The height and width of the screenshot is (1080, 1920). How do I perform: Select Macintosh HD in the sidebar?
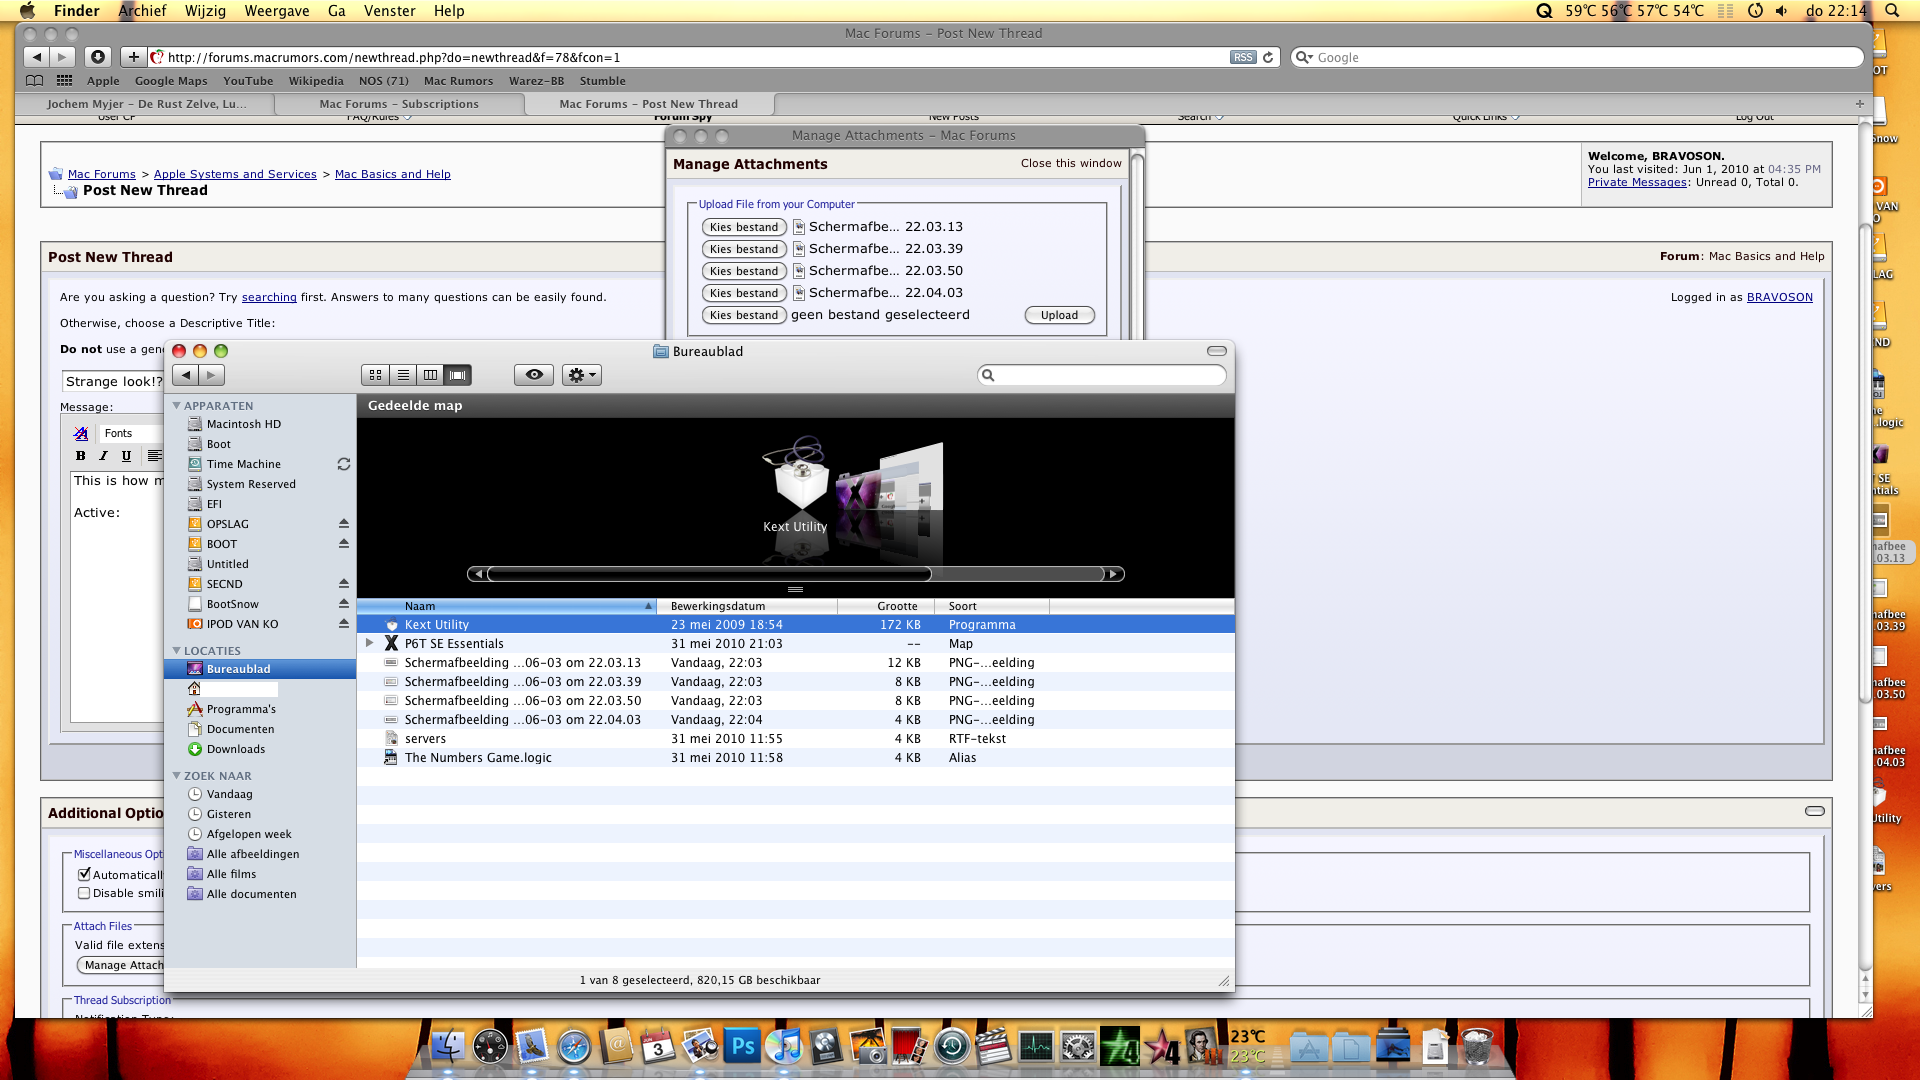pos(244,424)
